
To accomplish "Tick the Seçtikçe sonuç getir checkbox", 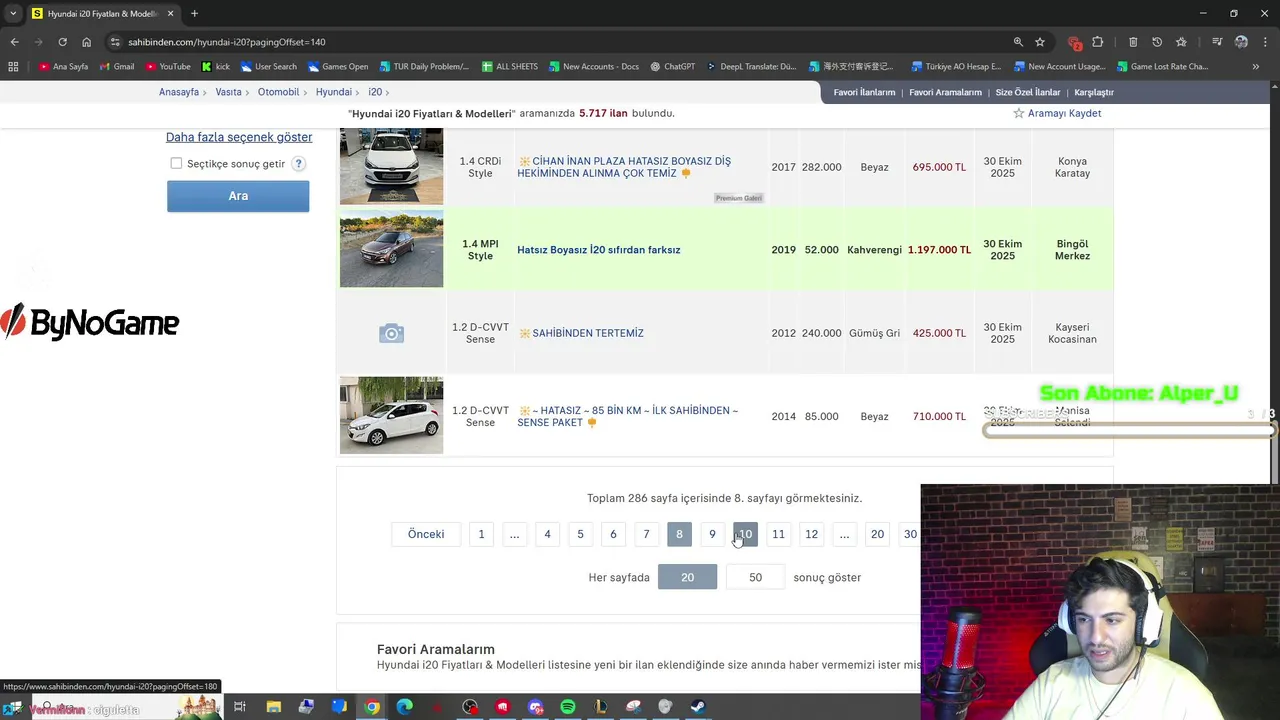I will tap(176, 163).
